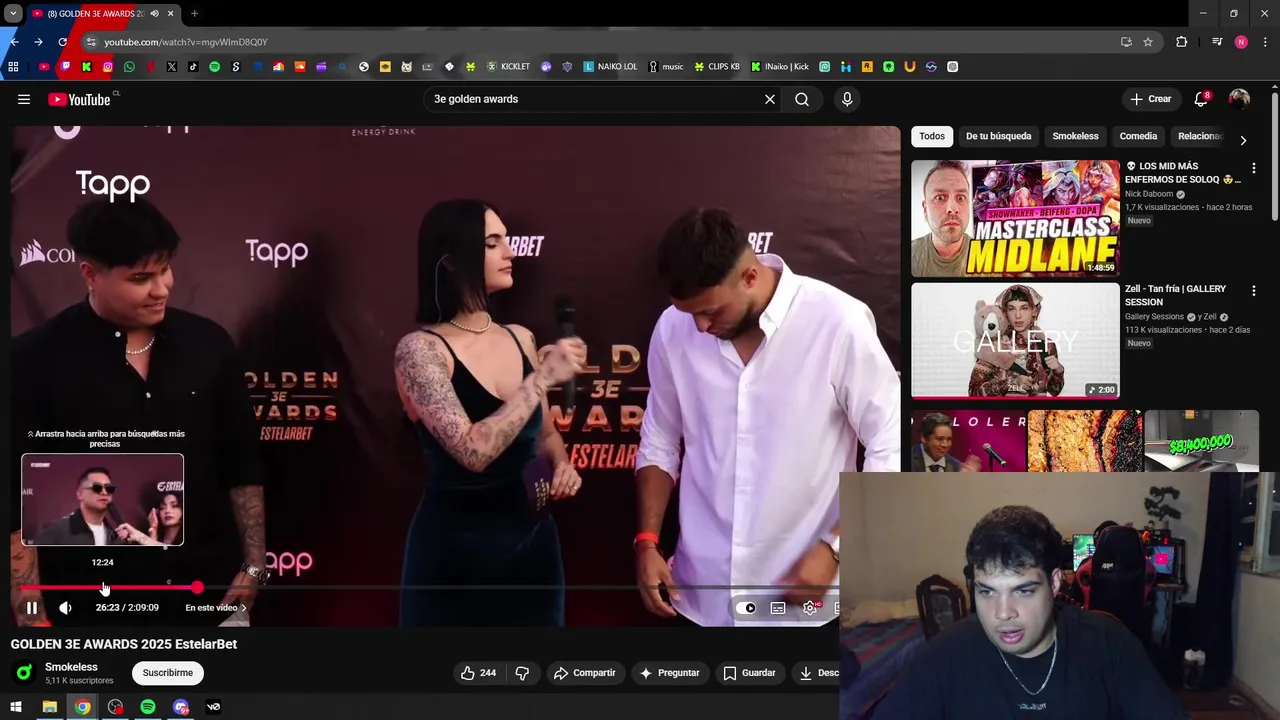Open the Spotify bookmark icon
This screenshot has width=1280, height=720.
point(214,67)
